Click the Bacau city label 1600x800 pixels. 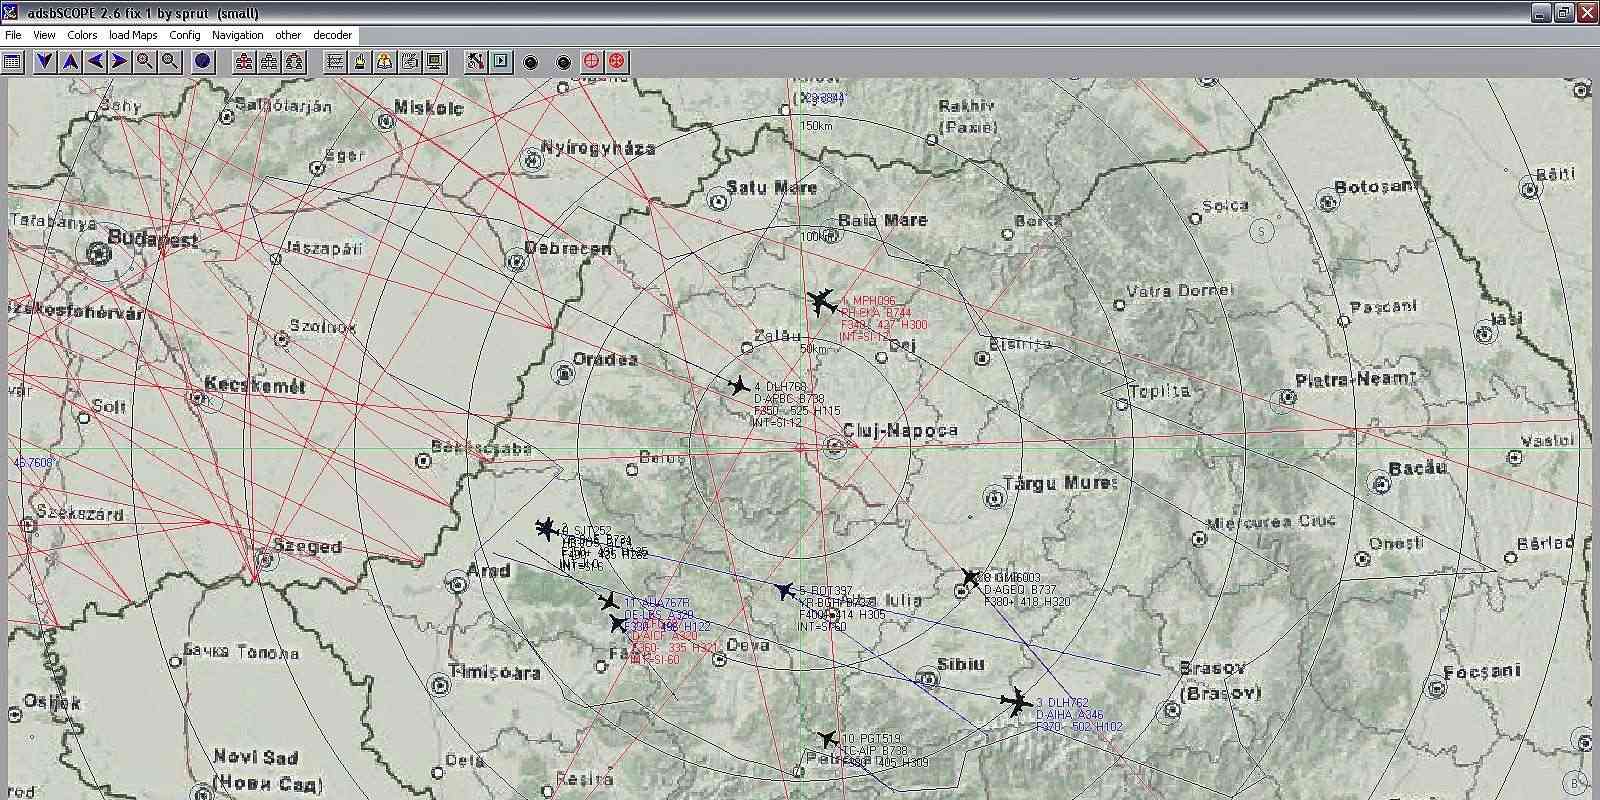coord(1417,468)
